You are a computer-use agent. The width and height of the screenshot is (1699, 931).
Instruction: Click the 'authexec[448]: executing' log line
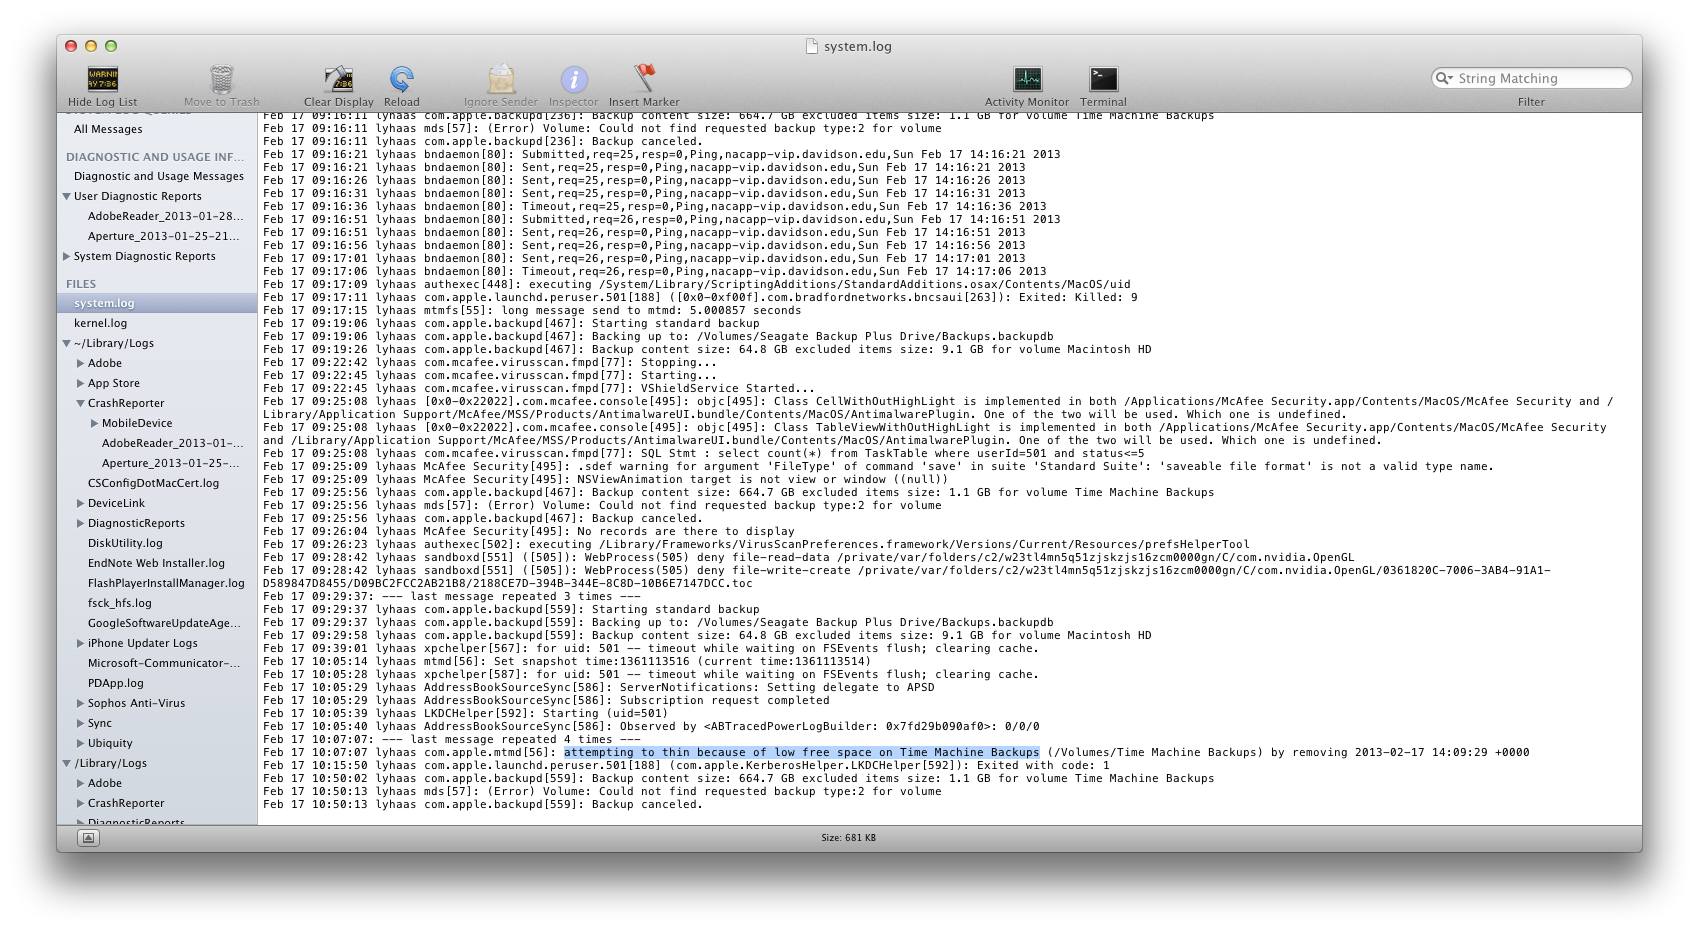697,284
